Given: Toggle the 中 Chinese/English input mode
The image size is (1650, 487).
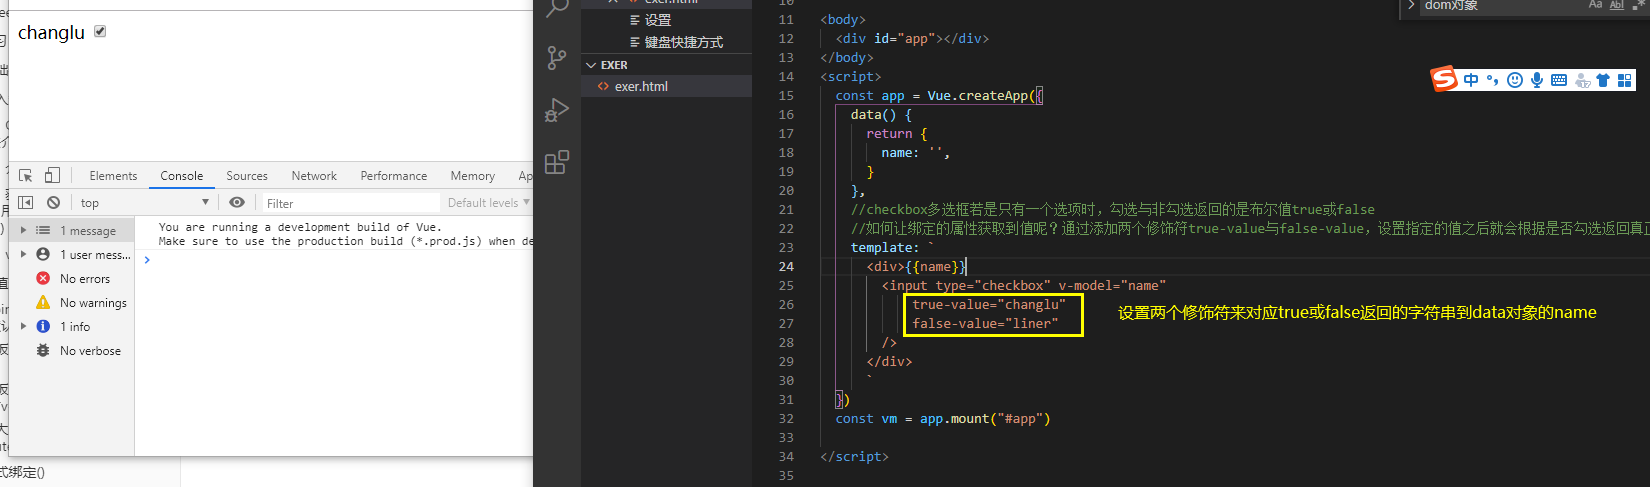Looking at the screenshot, I should pos(1471,80).
